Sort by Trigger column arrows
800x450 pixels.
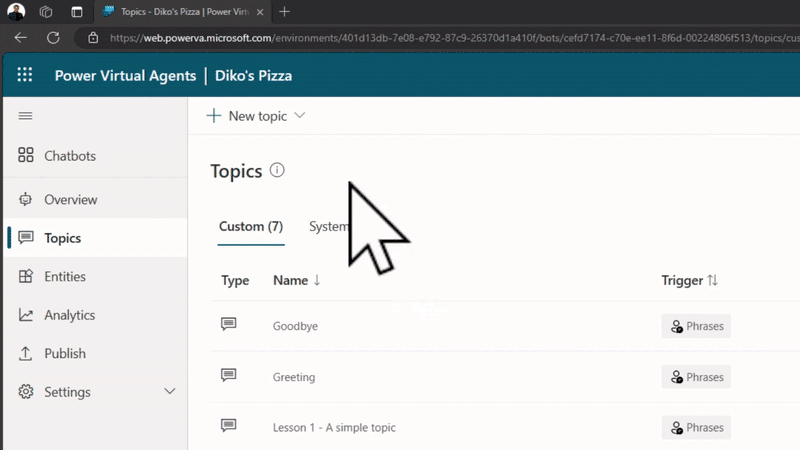[713, 280]
